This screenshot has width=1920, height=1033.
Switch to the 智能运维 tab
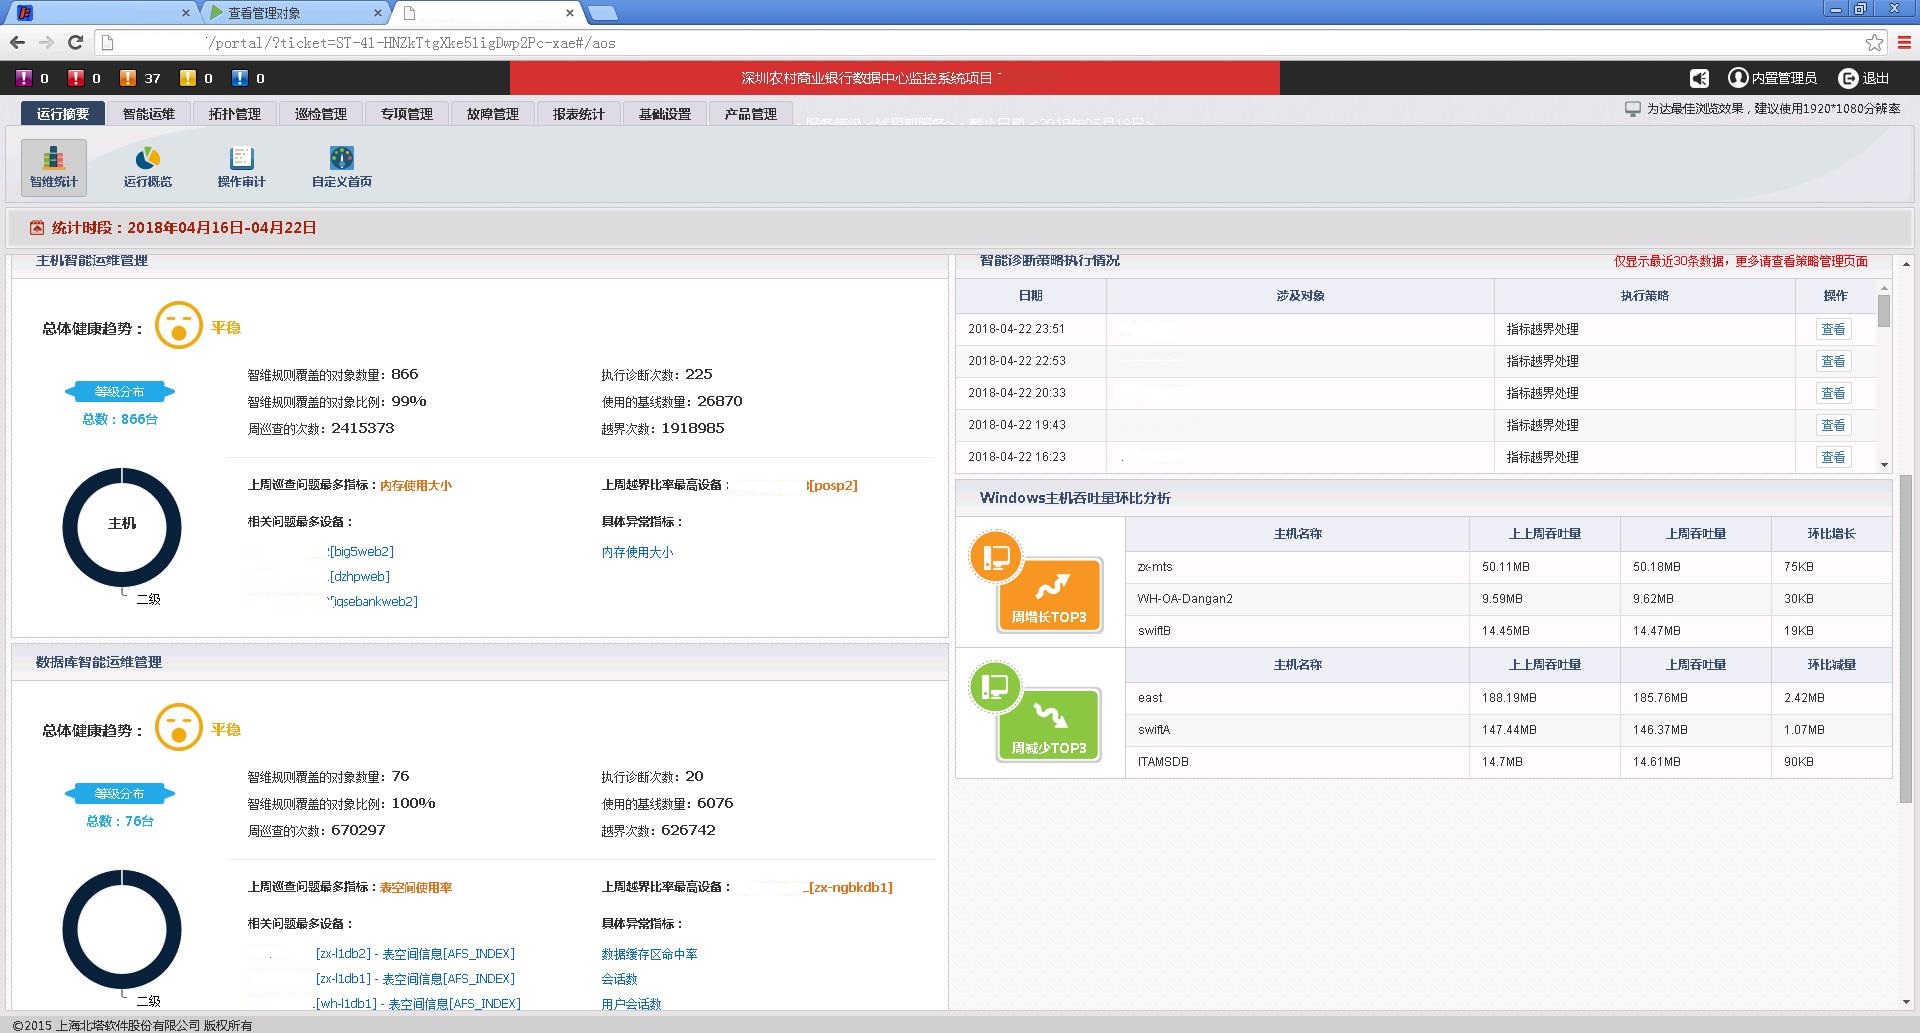point(148,114)
